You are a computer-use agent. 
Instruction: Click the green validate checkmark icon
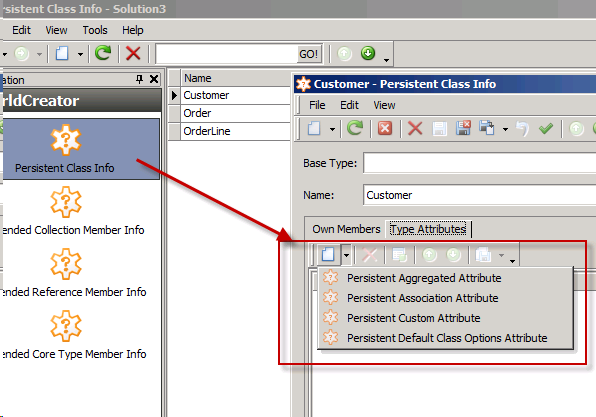546,128
